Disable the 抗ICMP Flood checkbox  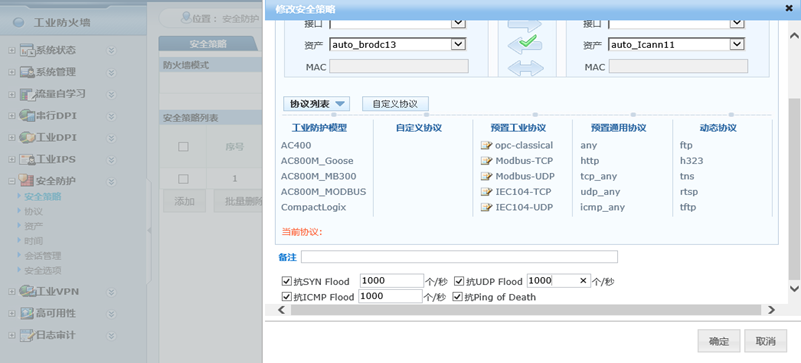(x=287, y=297)
